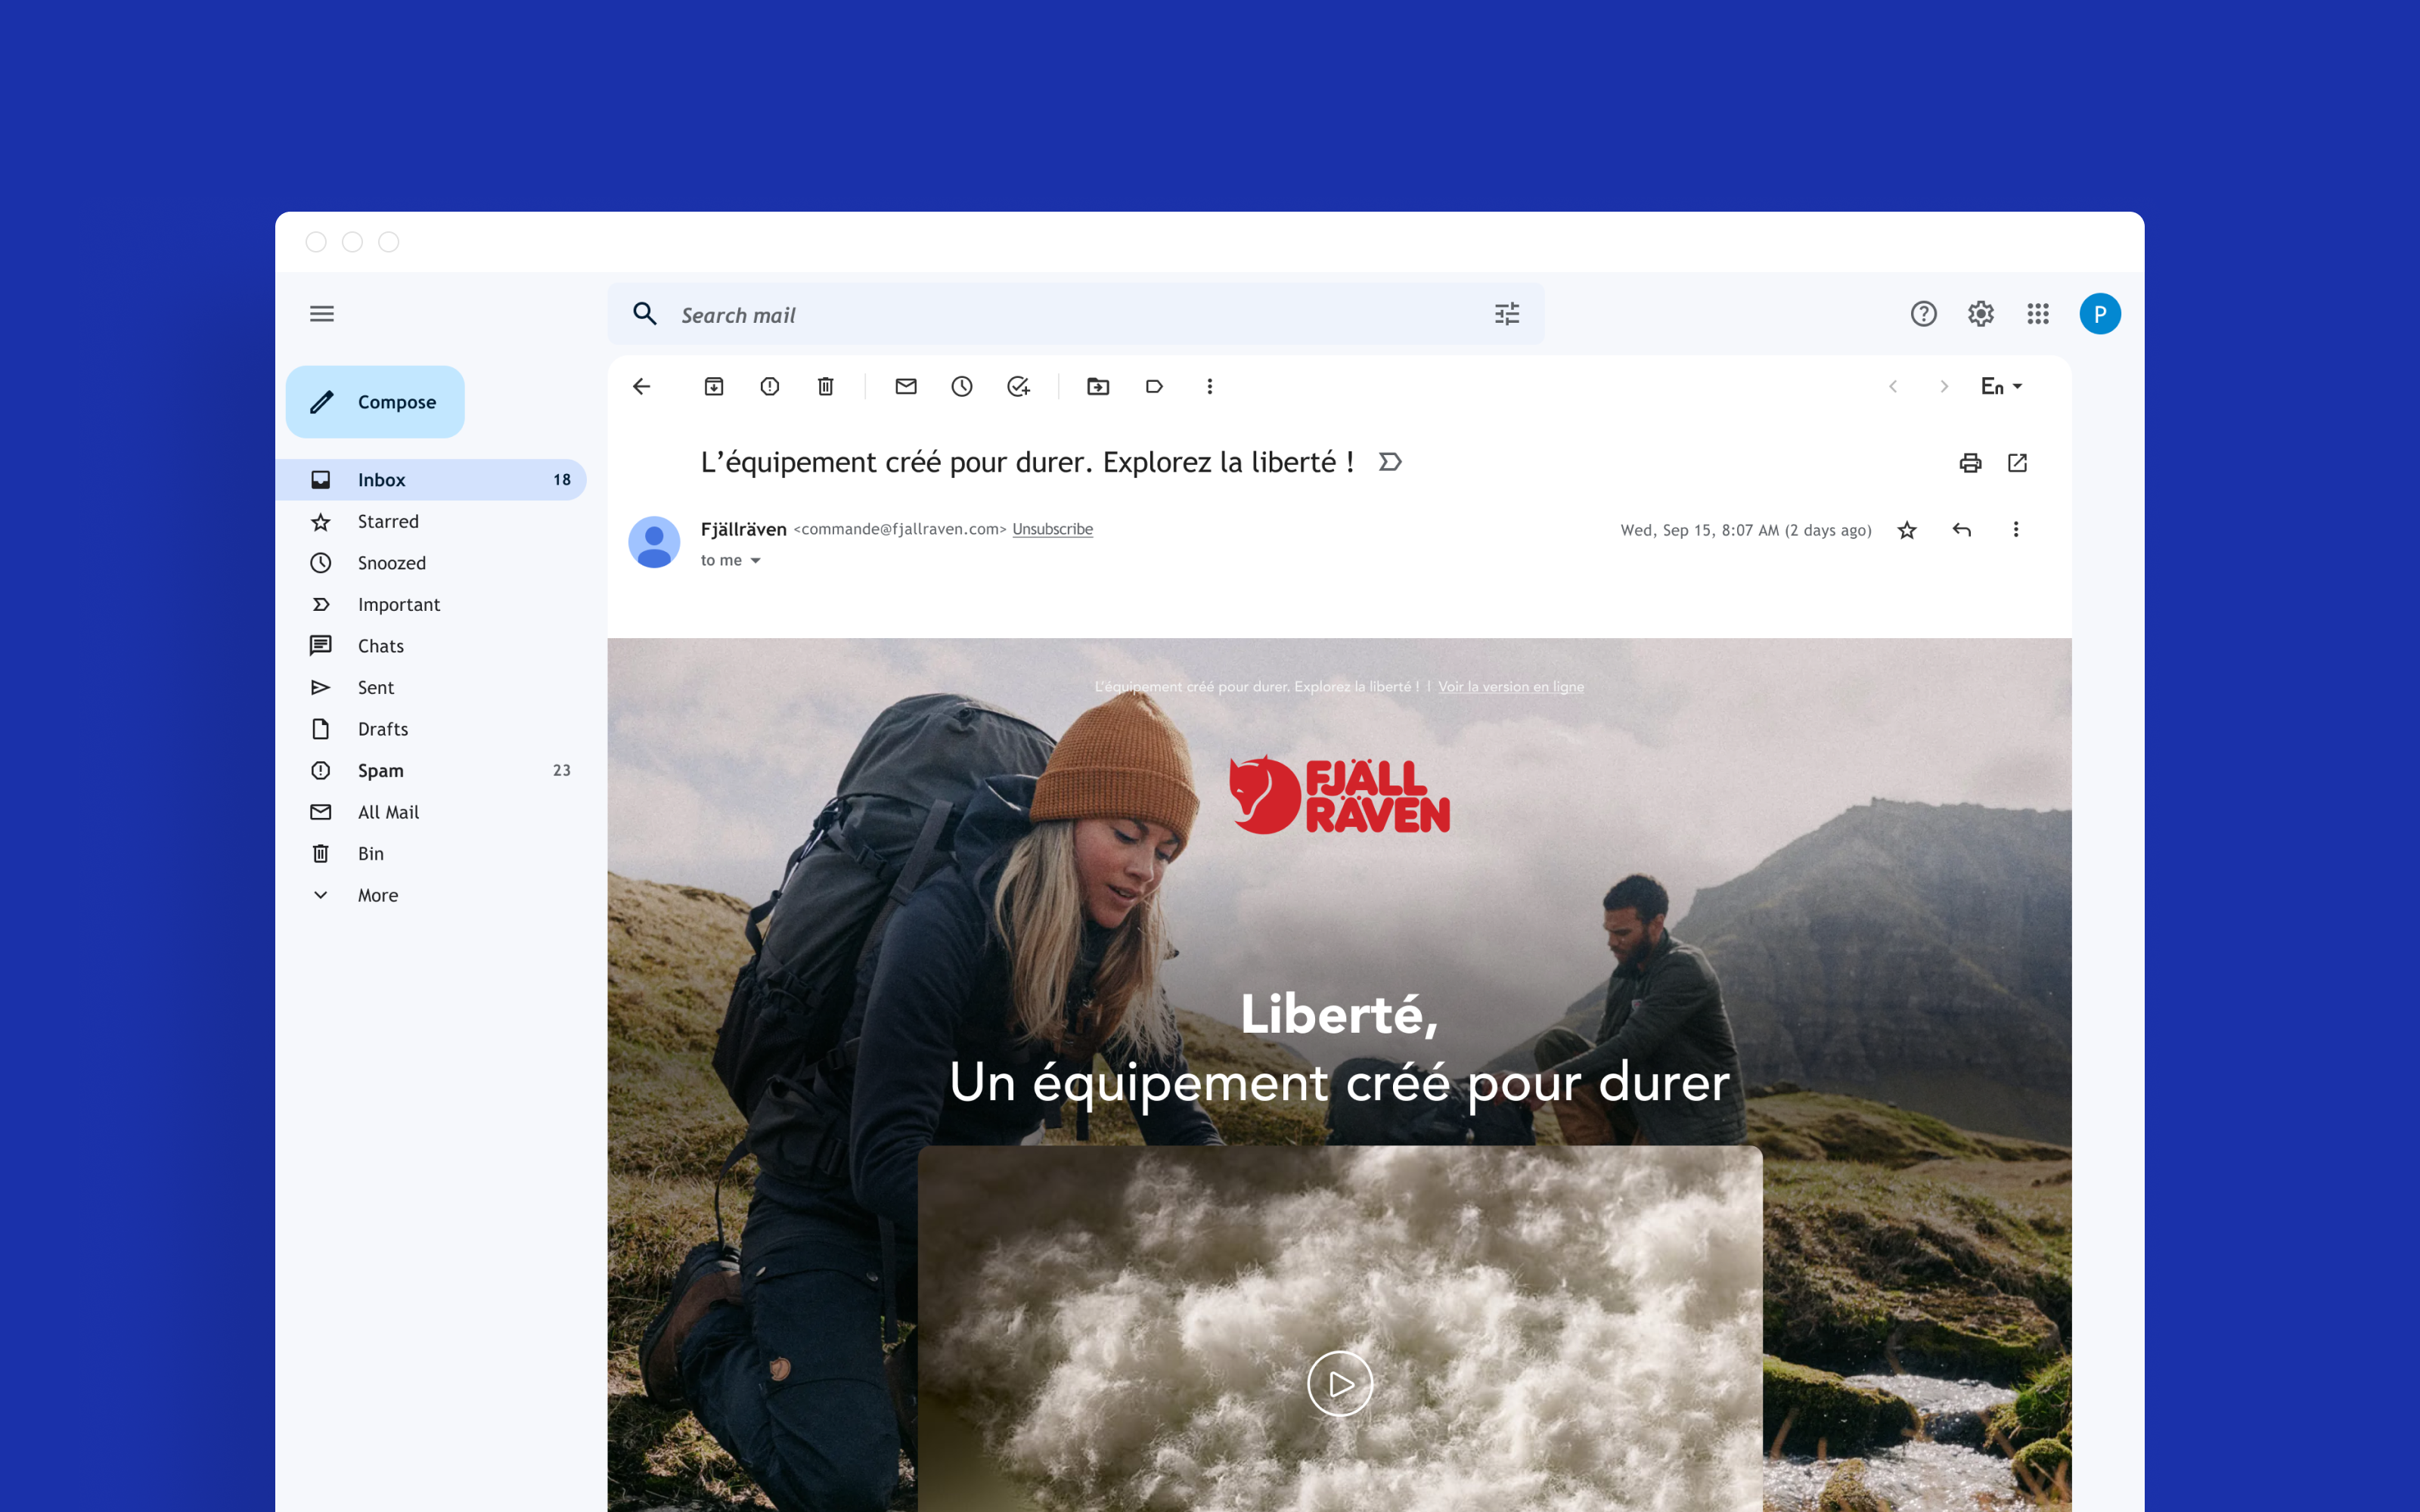The image size is (2420, 1512).
Task: Go to the older email arrow
Action: pos(1944,386)
